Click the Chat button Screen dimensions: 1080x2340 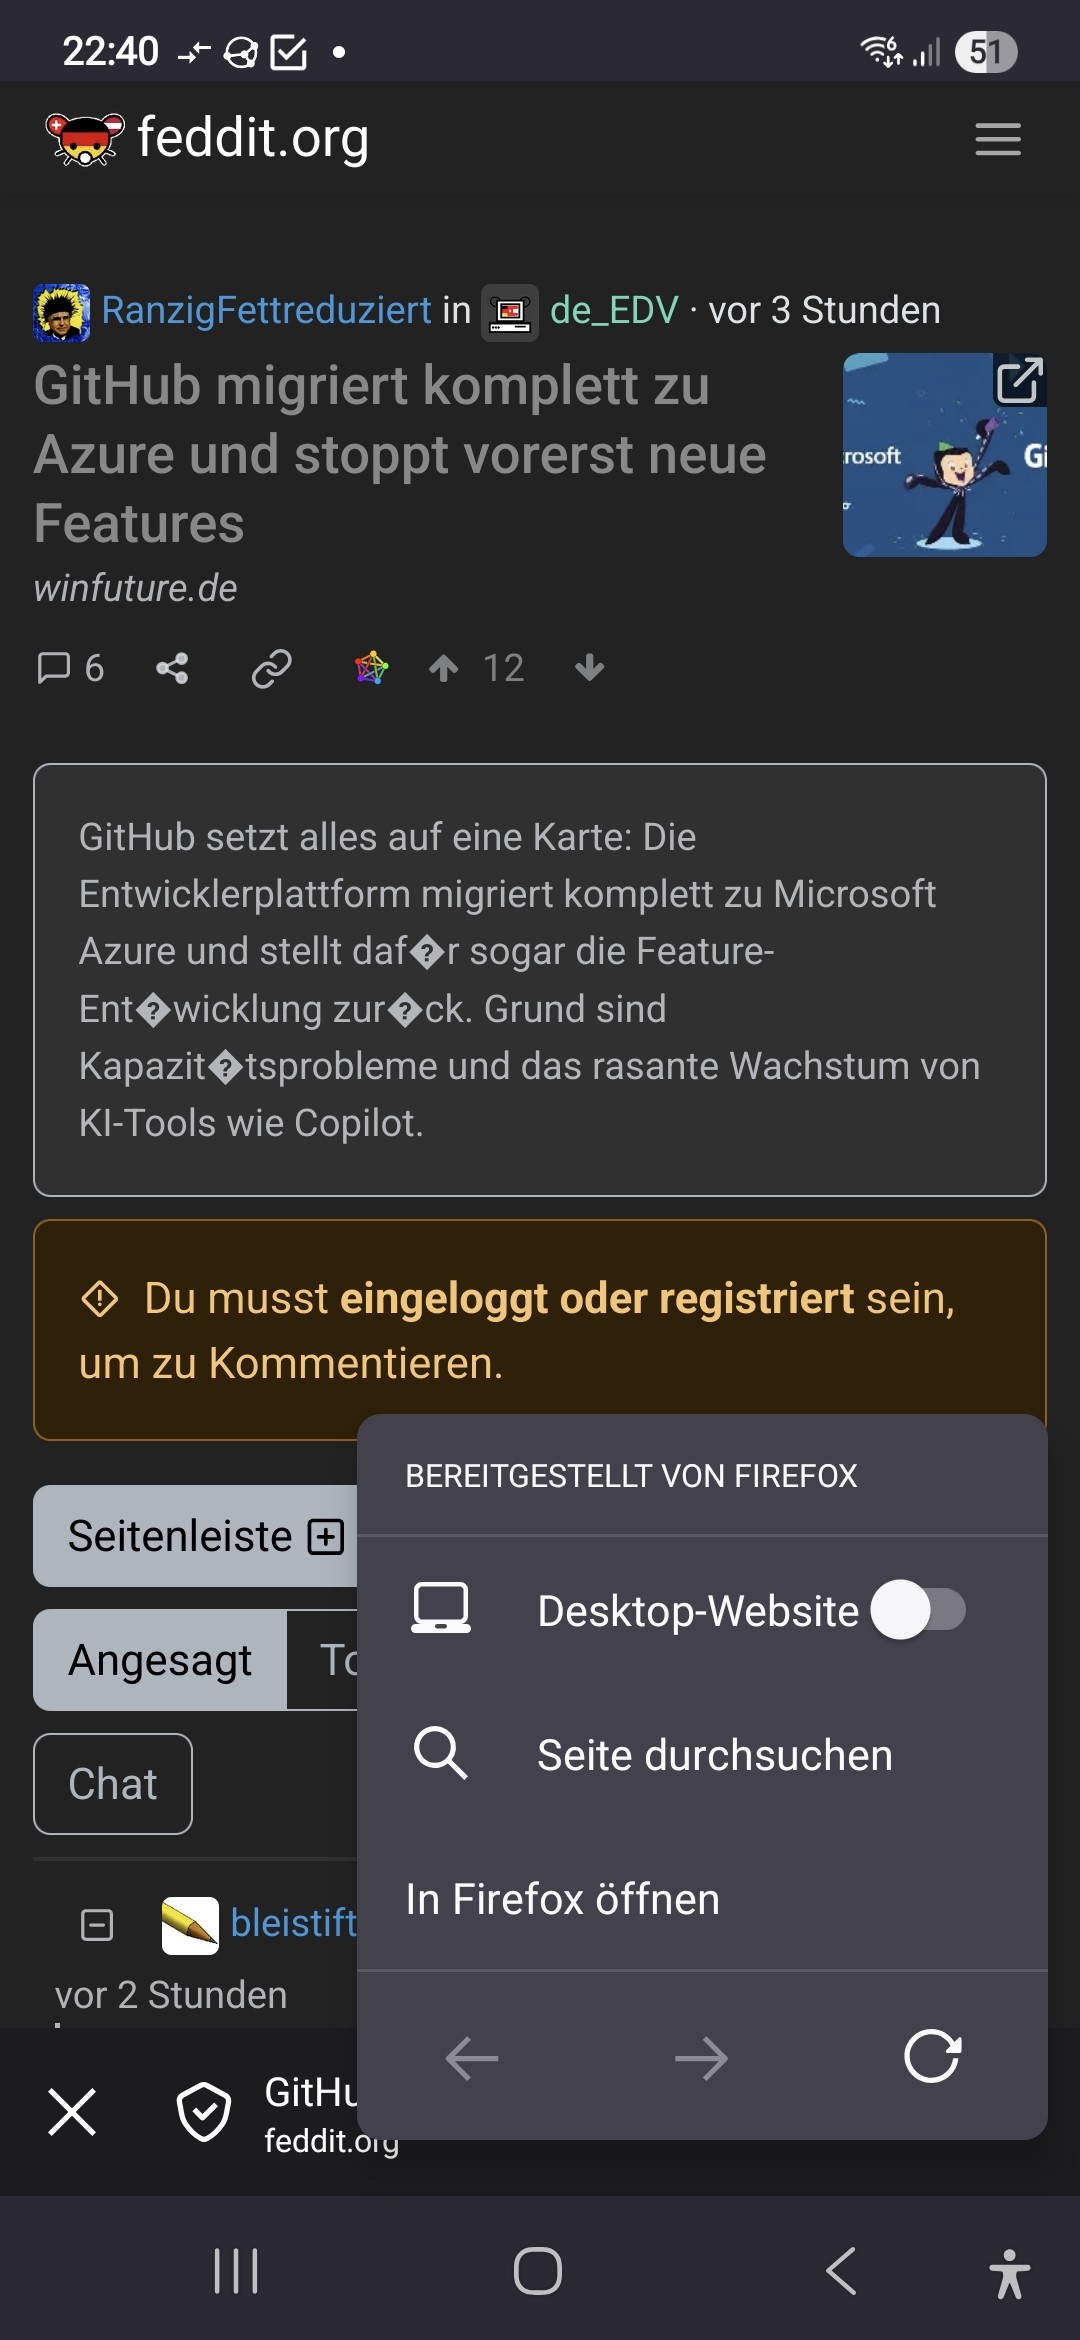pos(113,1784)
